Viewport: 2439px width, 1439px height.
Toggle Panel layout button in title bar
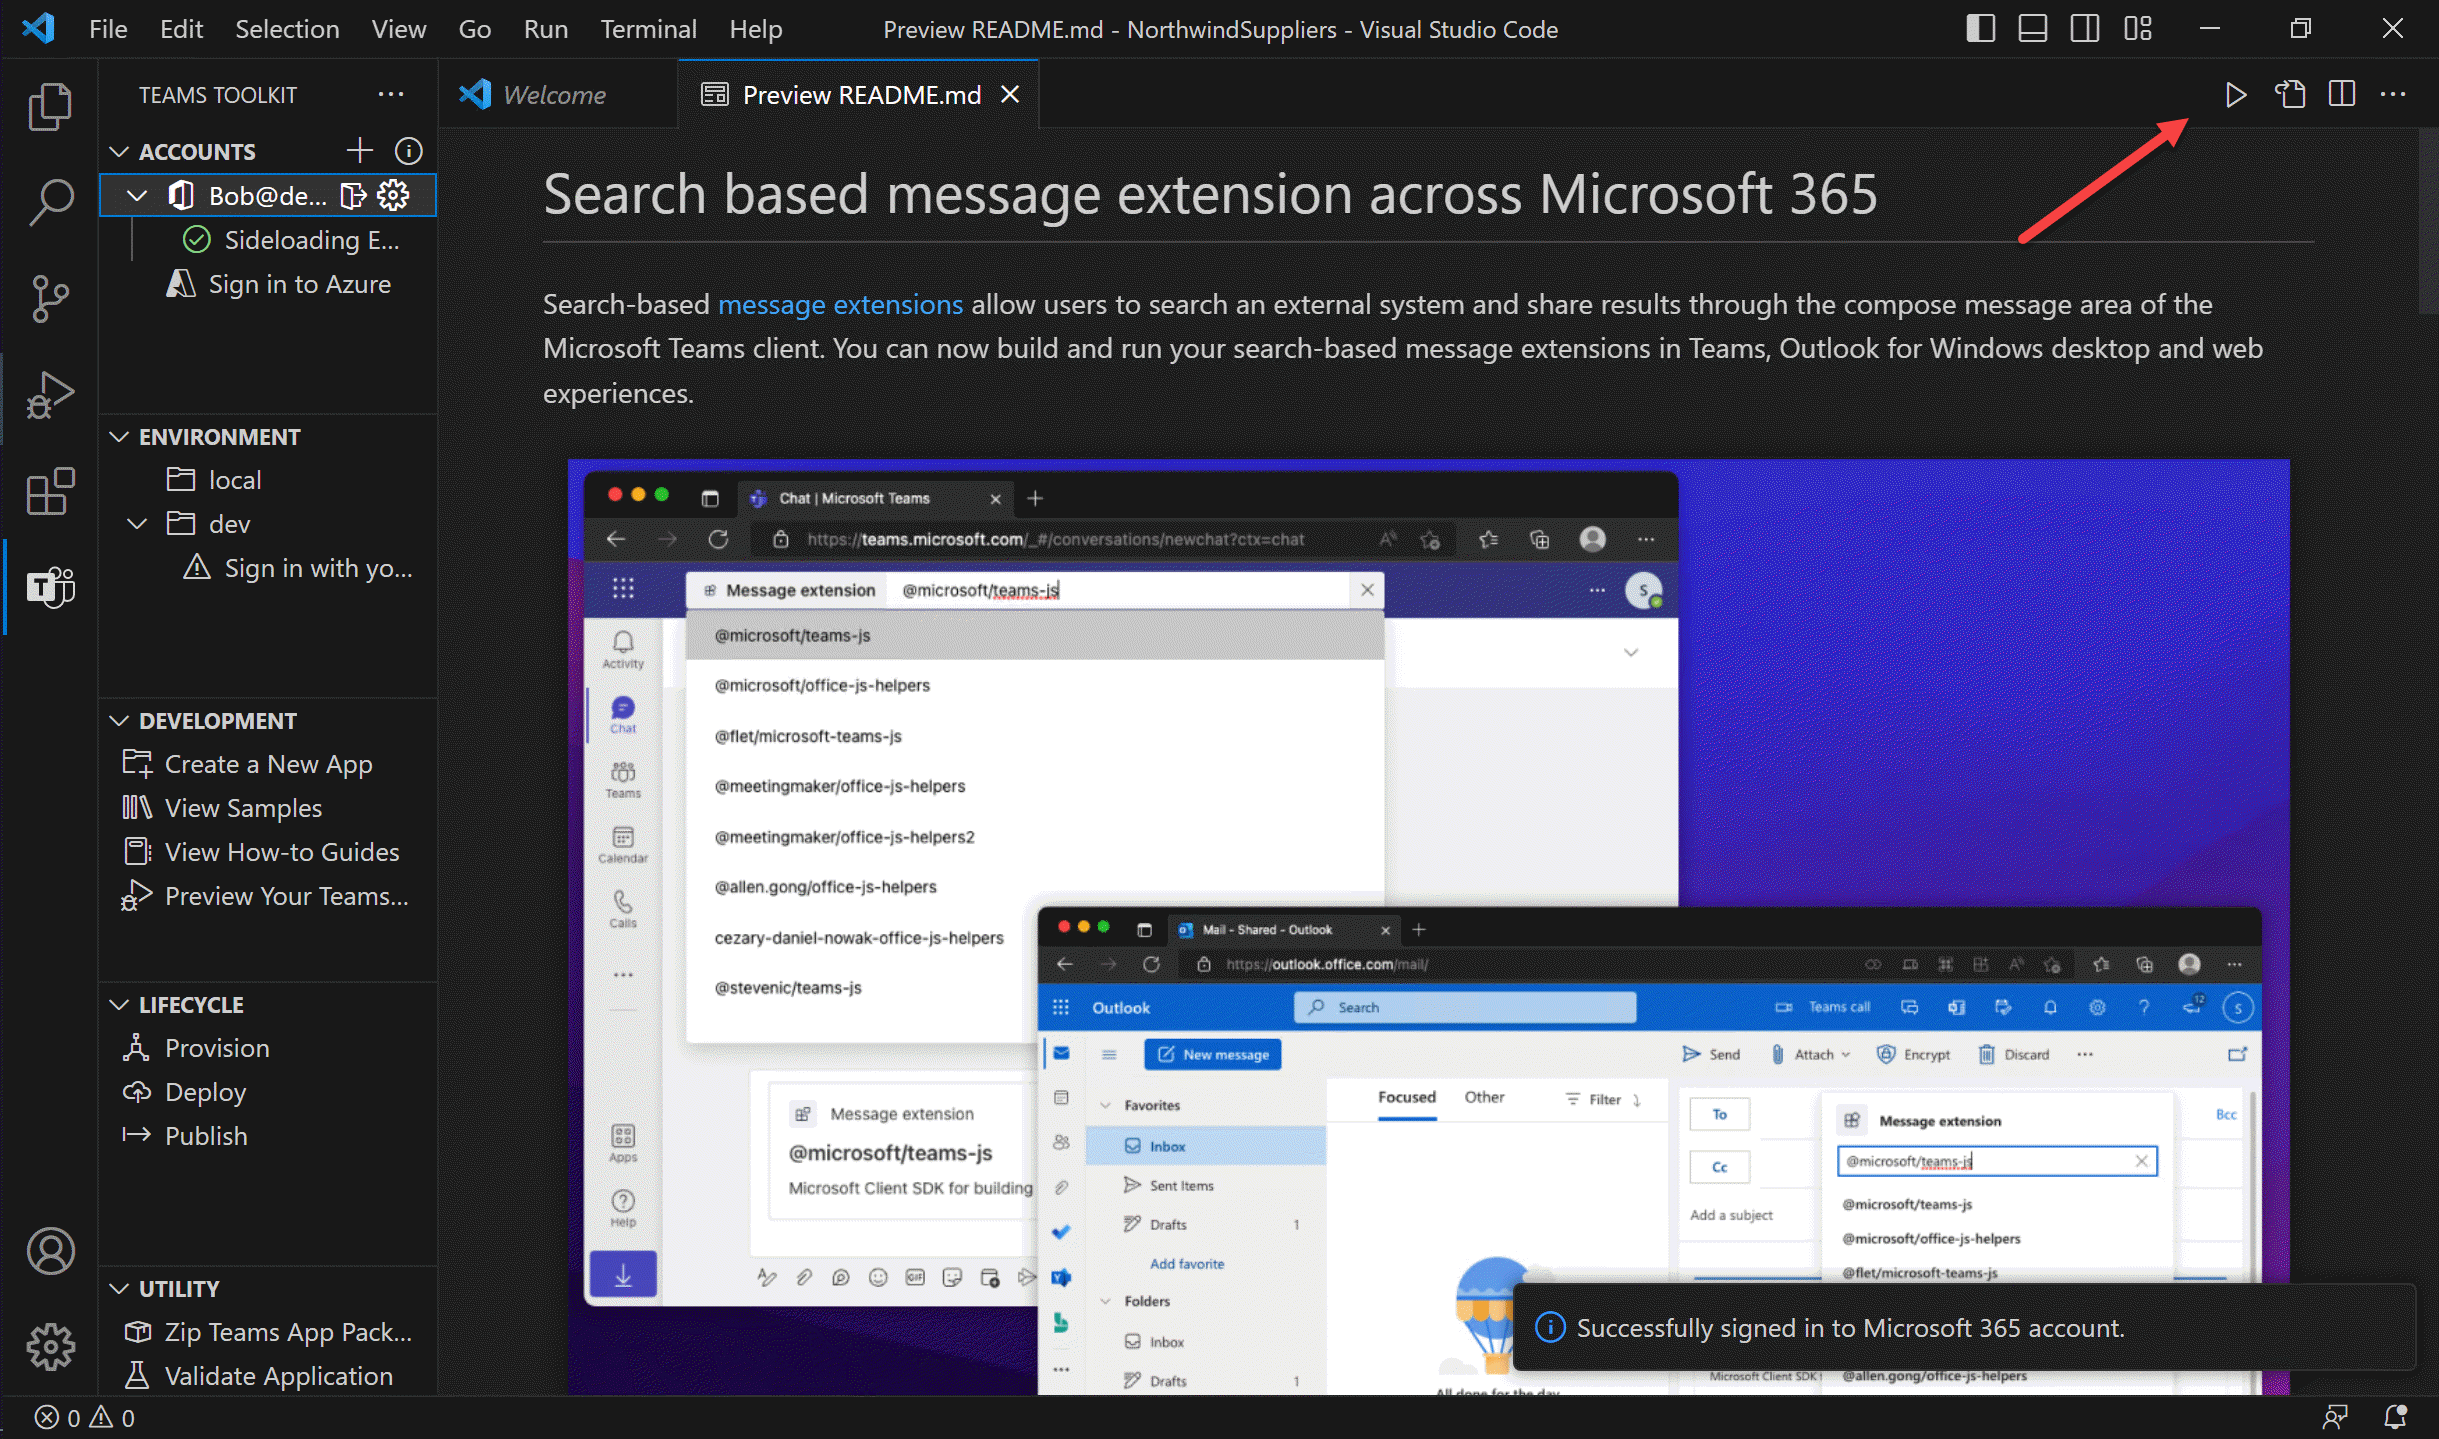pos(2032,29)
